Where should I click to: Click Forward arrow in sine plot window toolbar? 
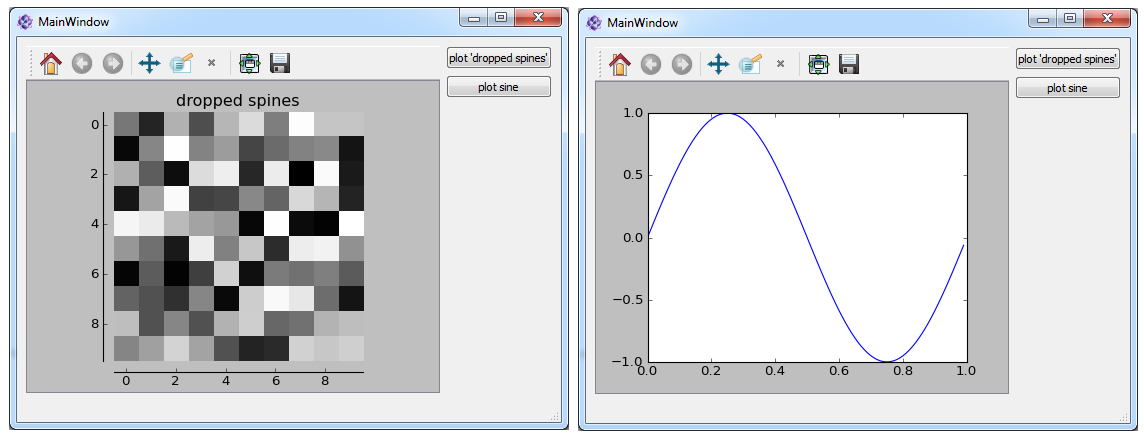(681, 64)
